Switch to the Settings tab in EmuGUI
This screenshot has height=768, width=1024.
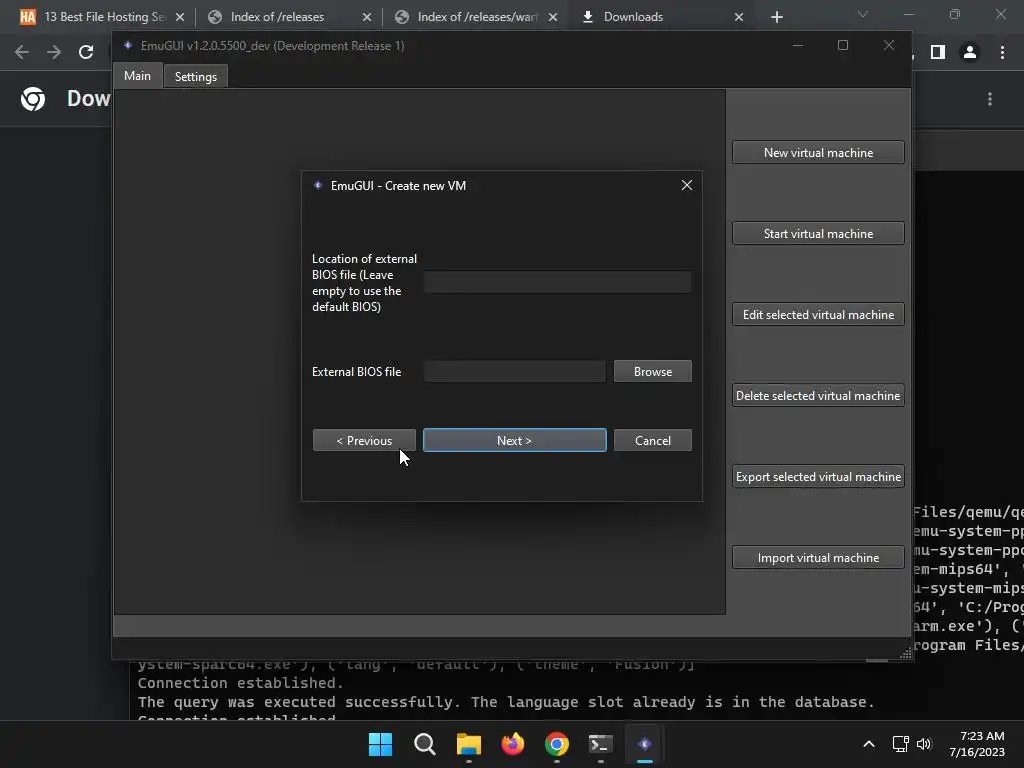click(x=195, y=76)
